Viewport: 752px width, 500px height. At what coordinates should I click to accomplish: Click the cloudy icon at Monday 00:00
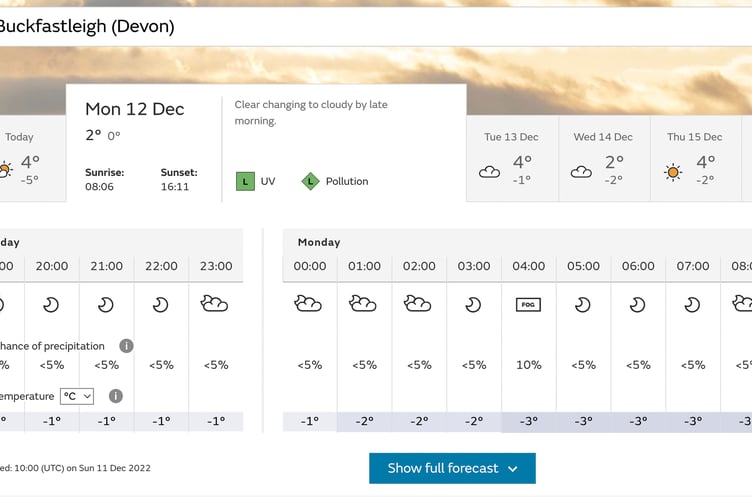308,304
